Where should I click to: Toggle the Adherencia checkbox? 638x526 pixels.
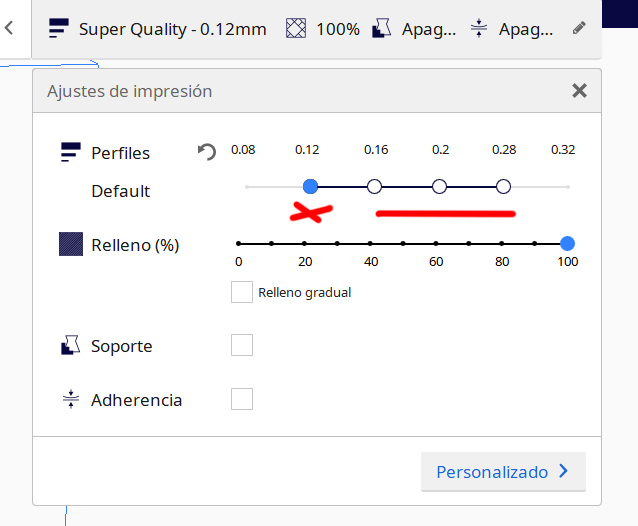(x=242, y=399)
